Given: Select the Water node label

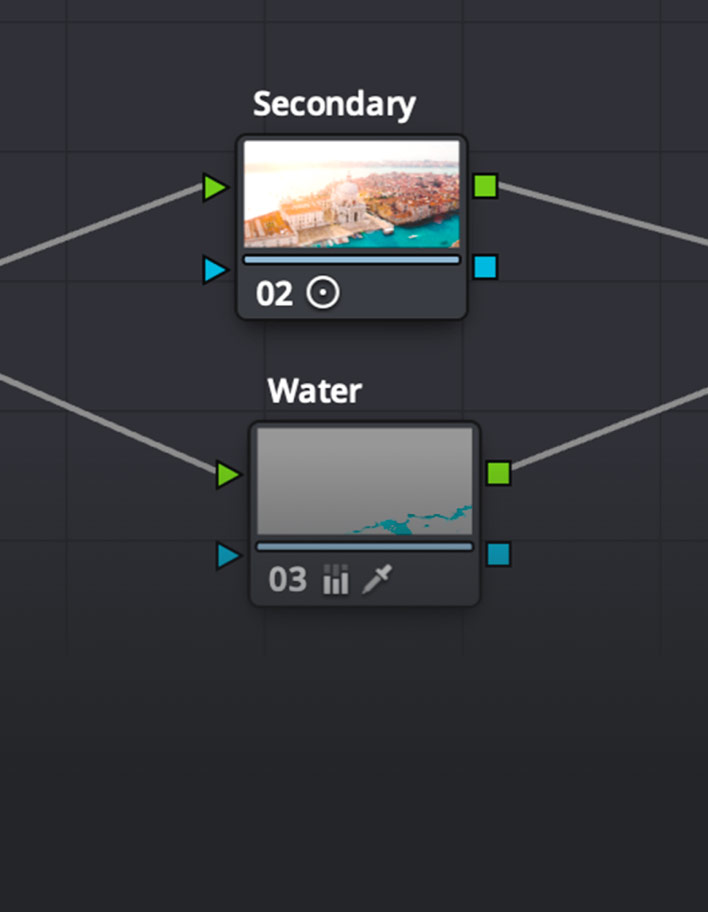Looking at the screenshot, I should 314,391.
